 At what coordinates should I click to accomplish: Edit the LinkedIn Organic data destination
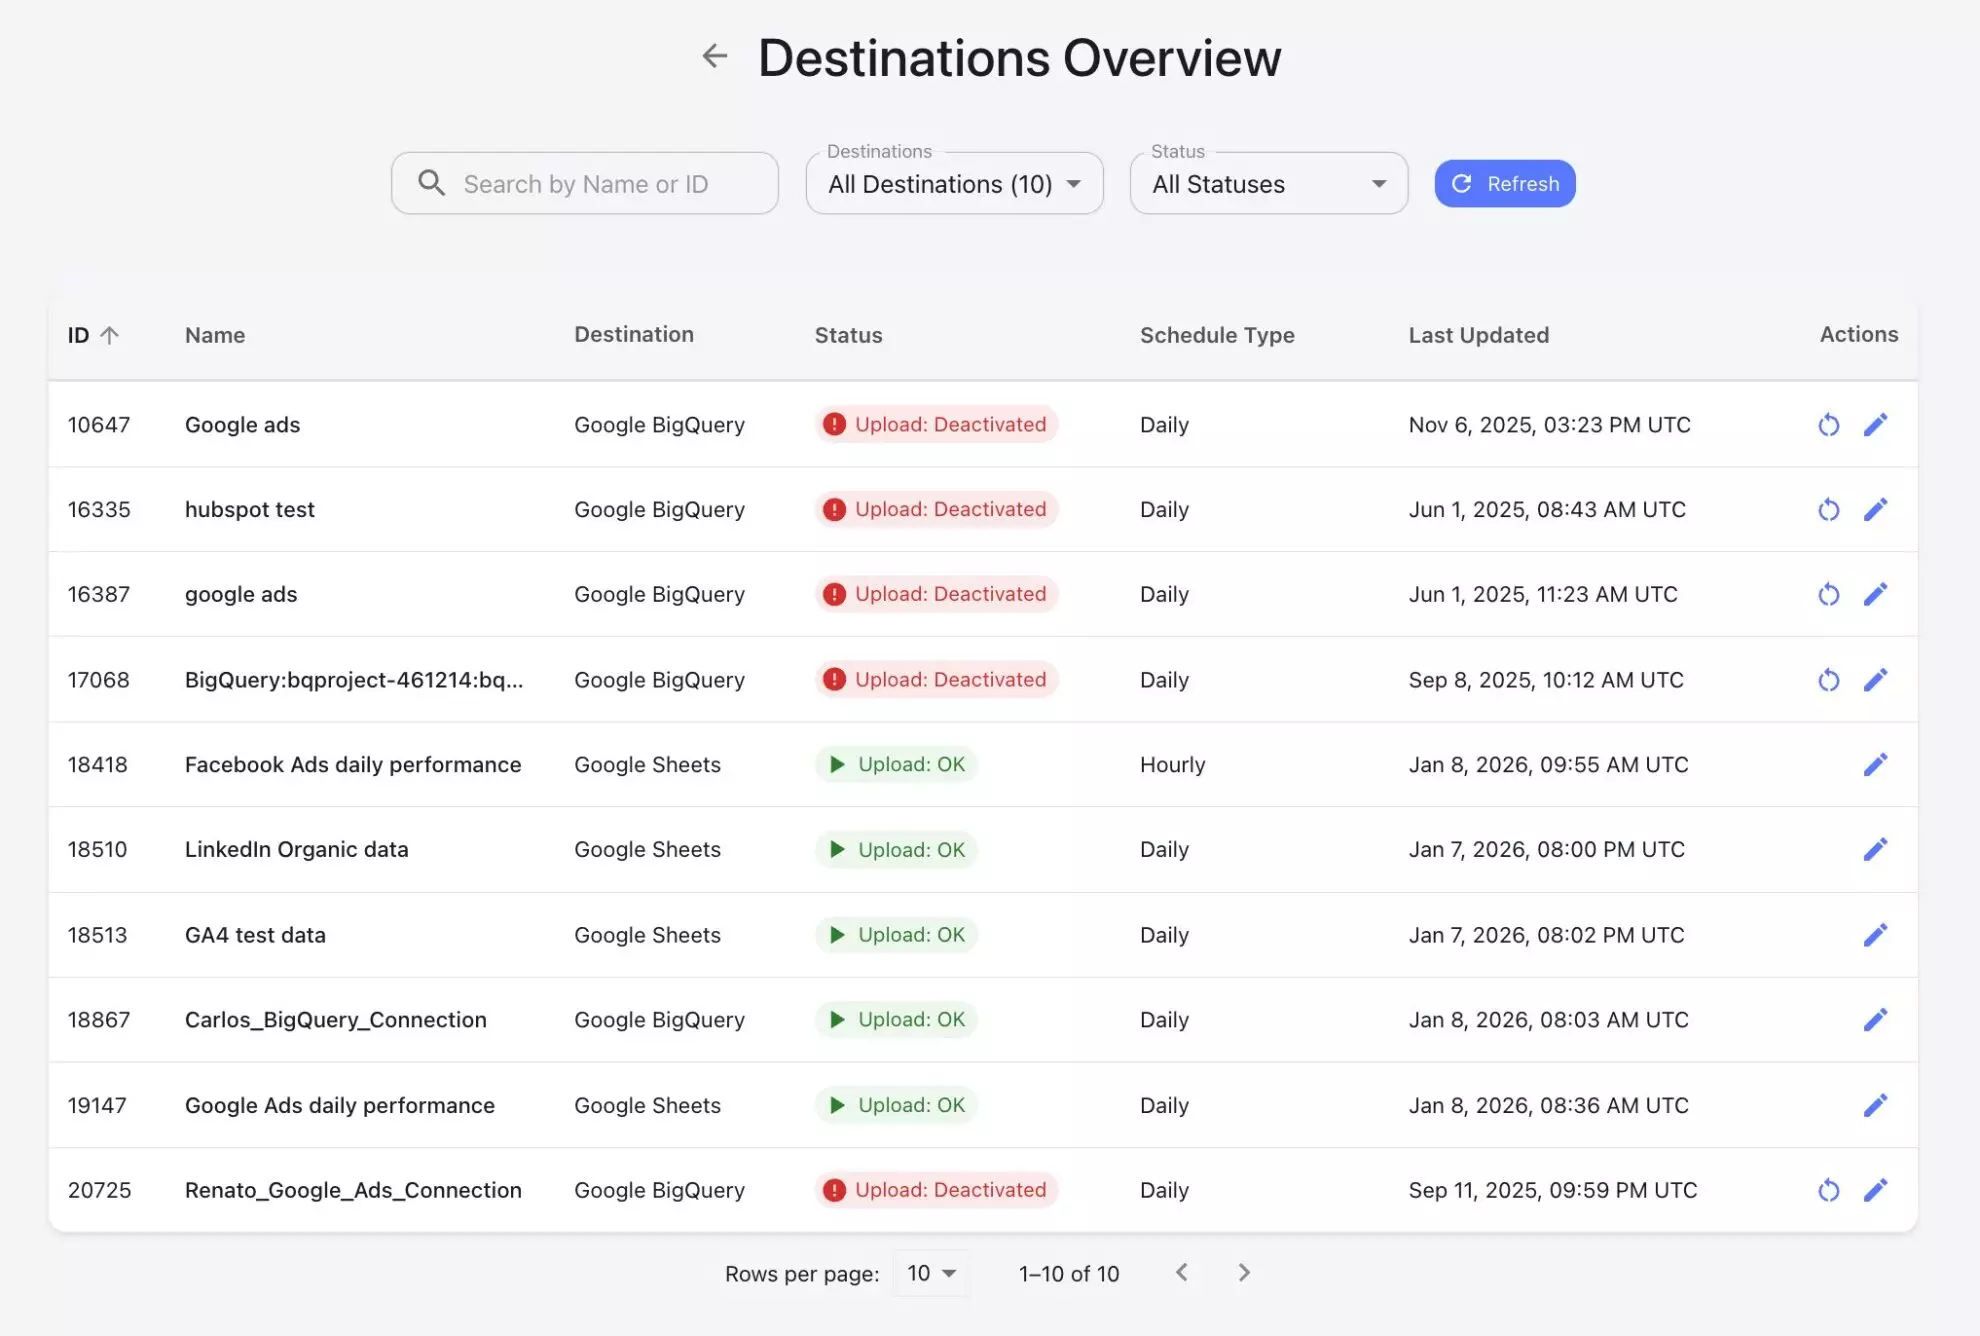(1875, 850)
